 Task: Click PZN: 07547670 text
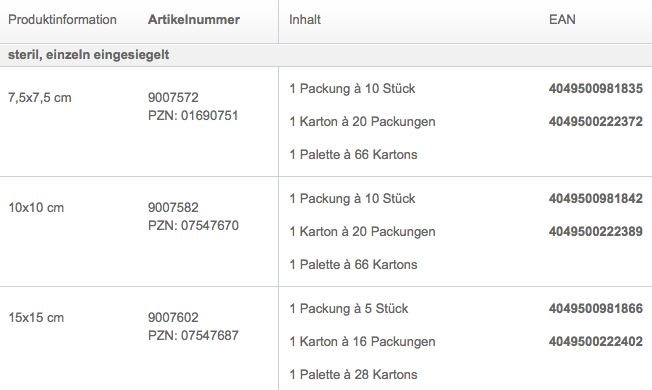click(x=193, y=225)
